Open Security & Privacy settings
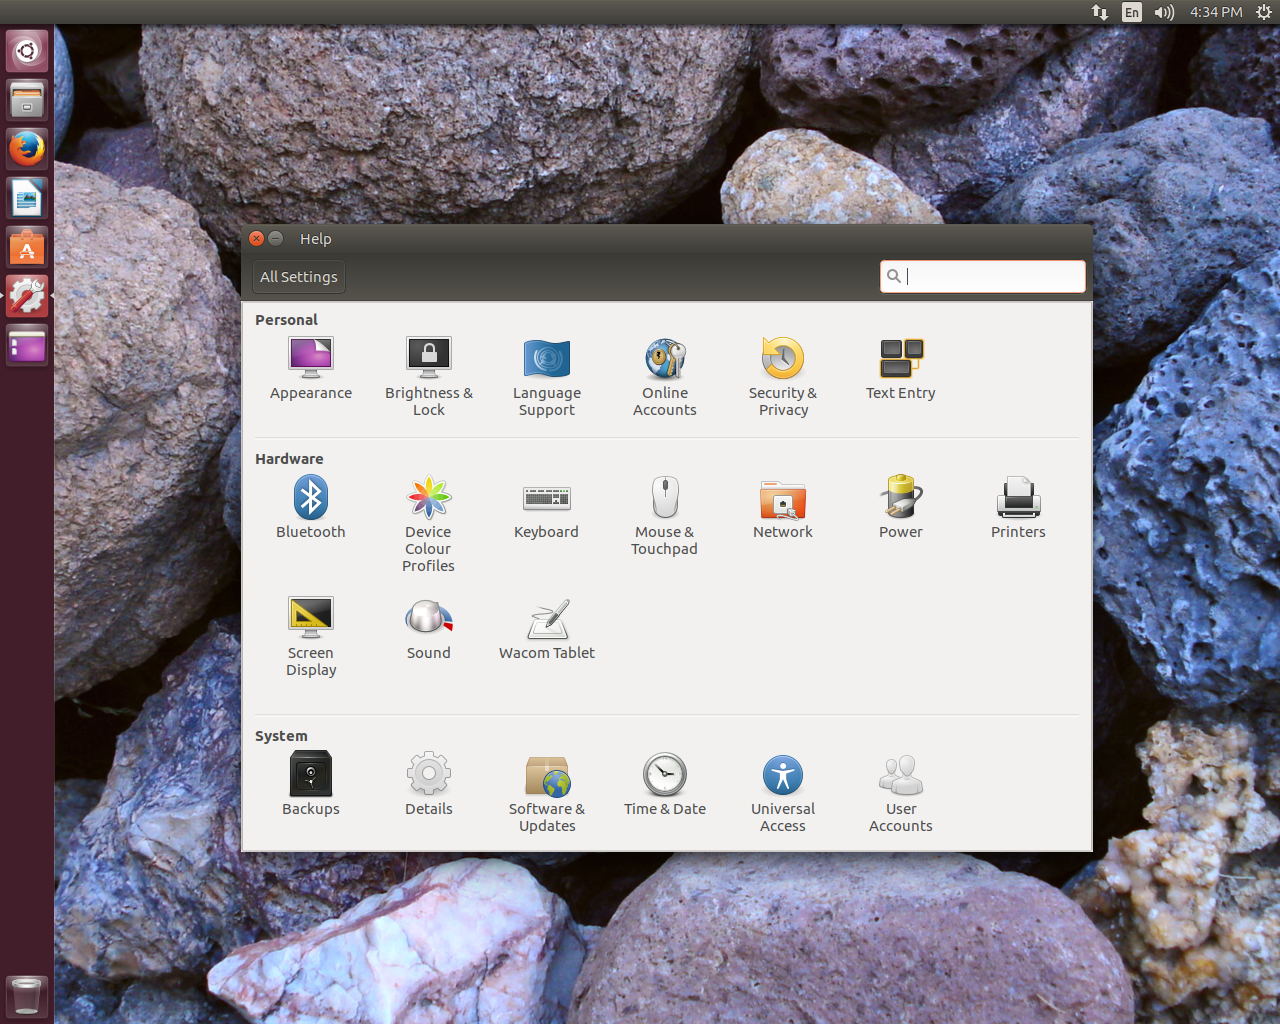 (x=783, y=377)
